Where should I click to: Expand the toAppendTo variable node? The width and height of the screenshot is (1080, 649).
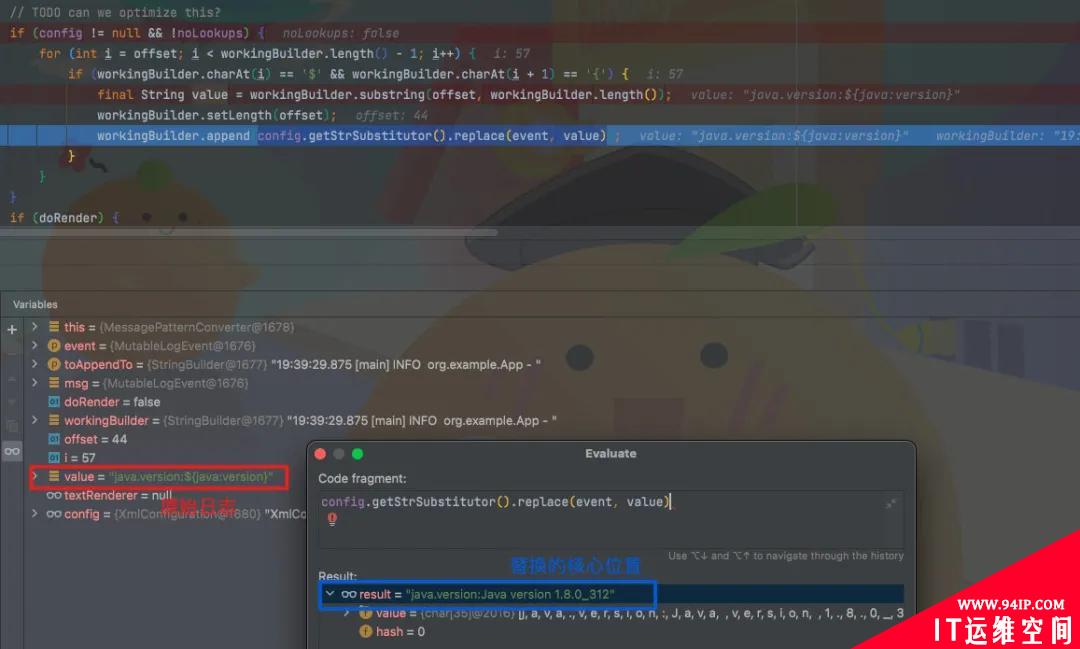tap(34, 364)
